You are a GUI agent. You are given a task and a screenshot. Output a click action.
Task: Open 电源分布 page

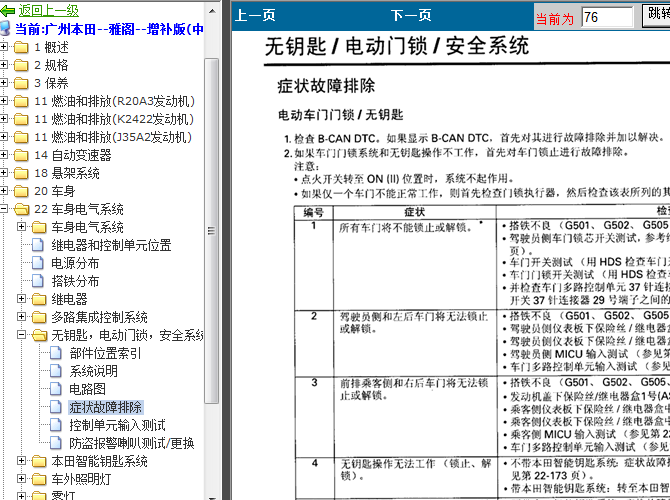pyautogui.click(x=75, y=263)
